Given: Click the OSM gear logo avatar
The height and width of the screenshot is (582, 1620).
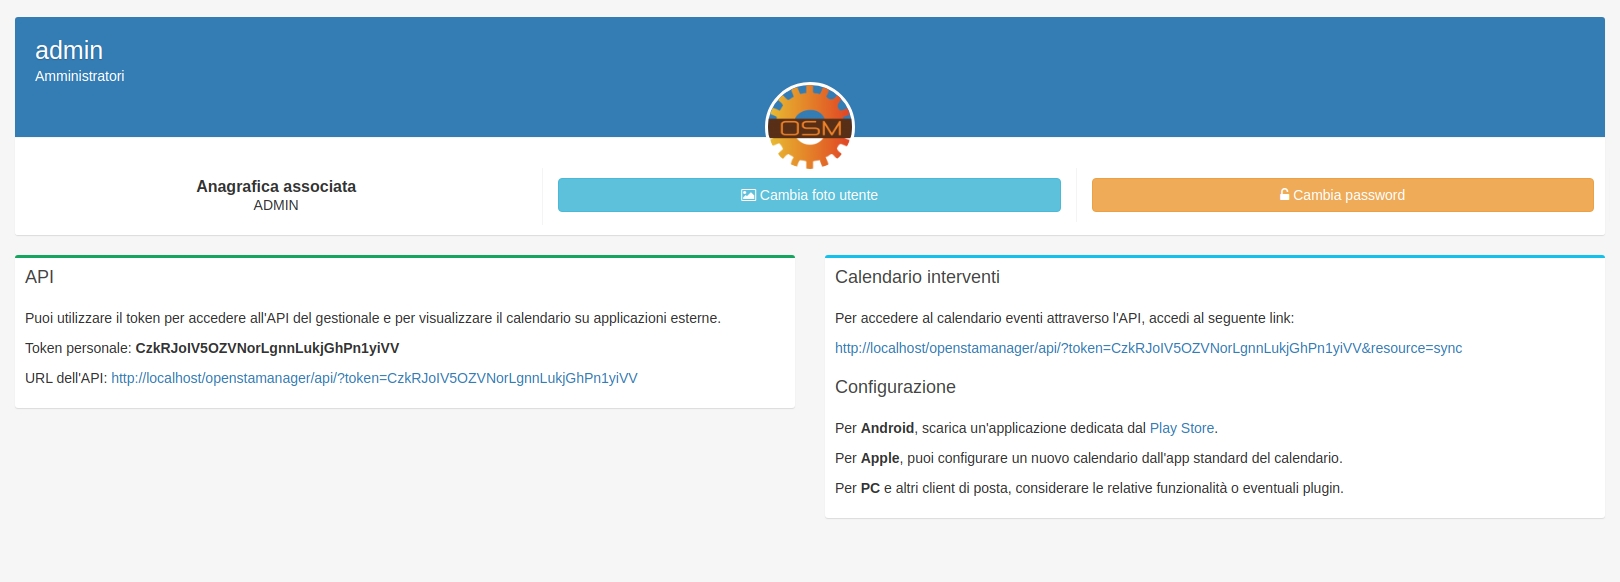Looking at the screenshot, I should pyautogui.click(x=809, y=127).
